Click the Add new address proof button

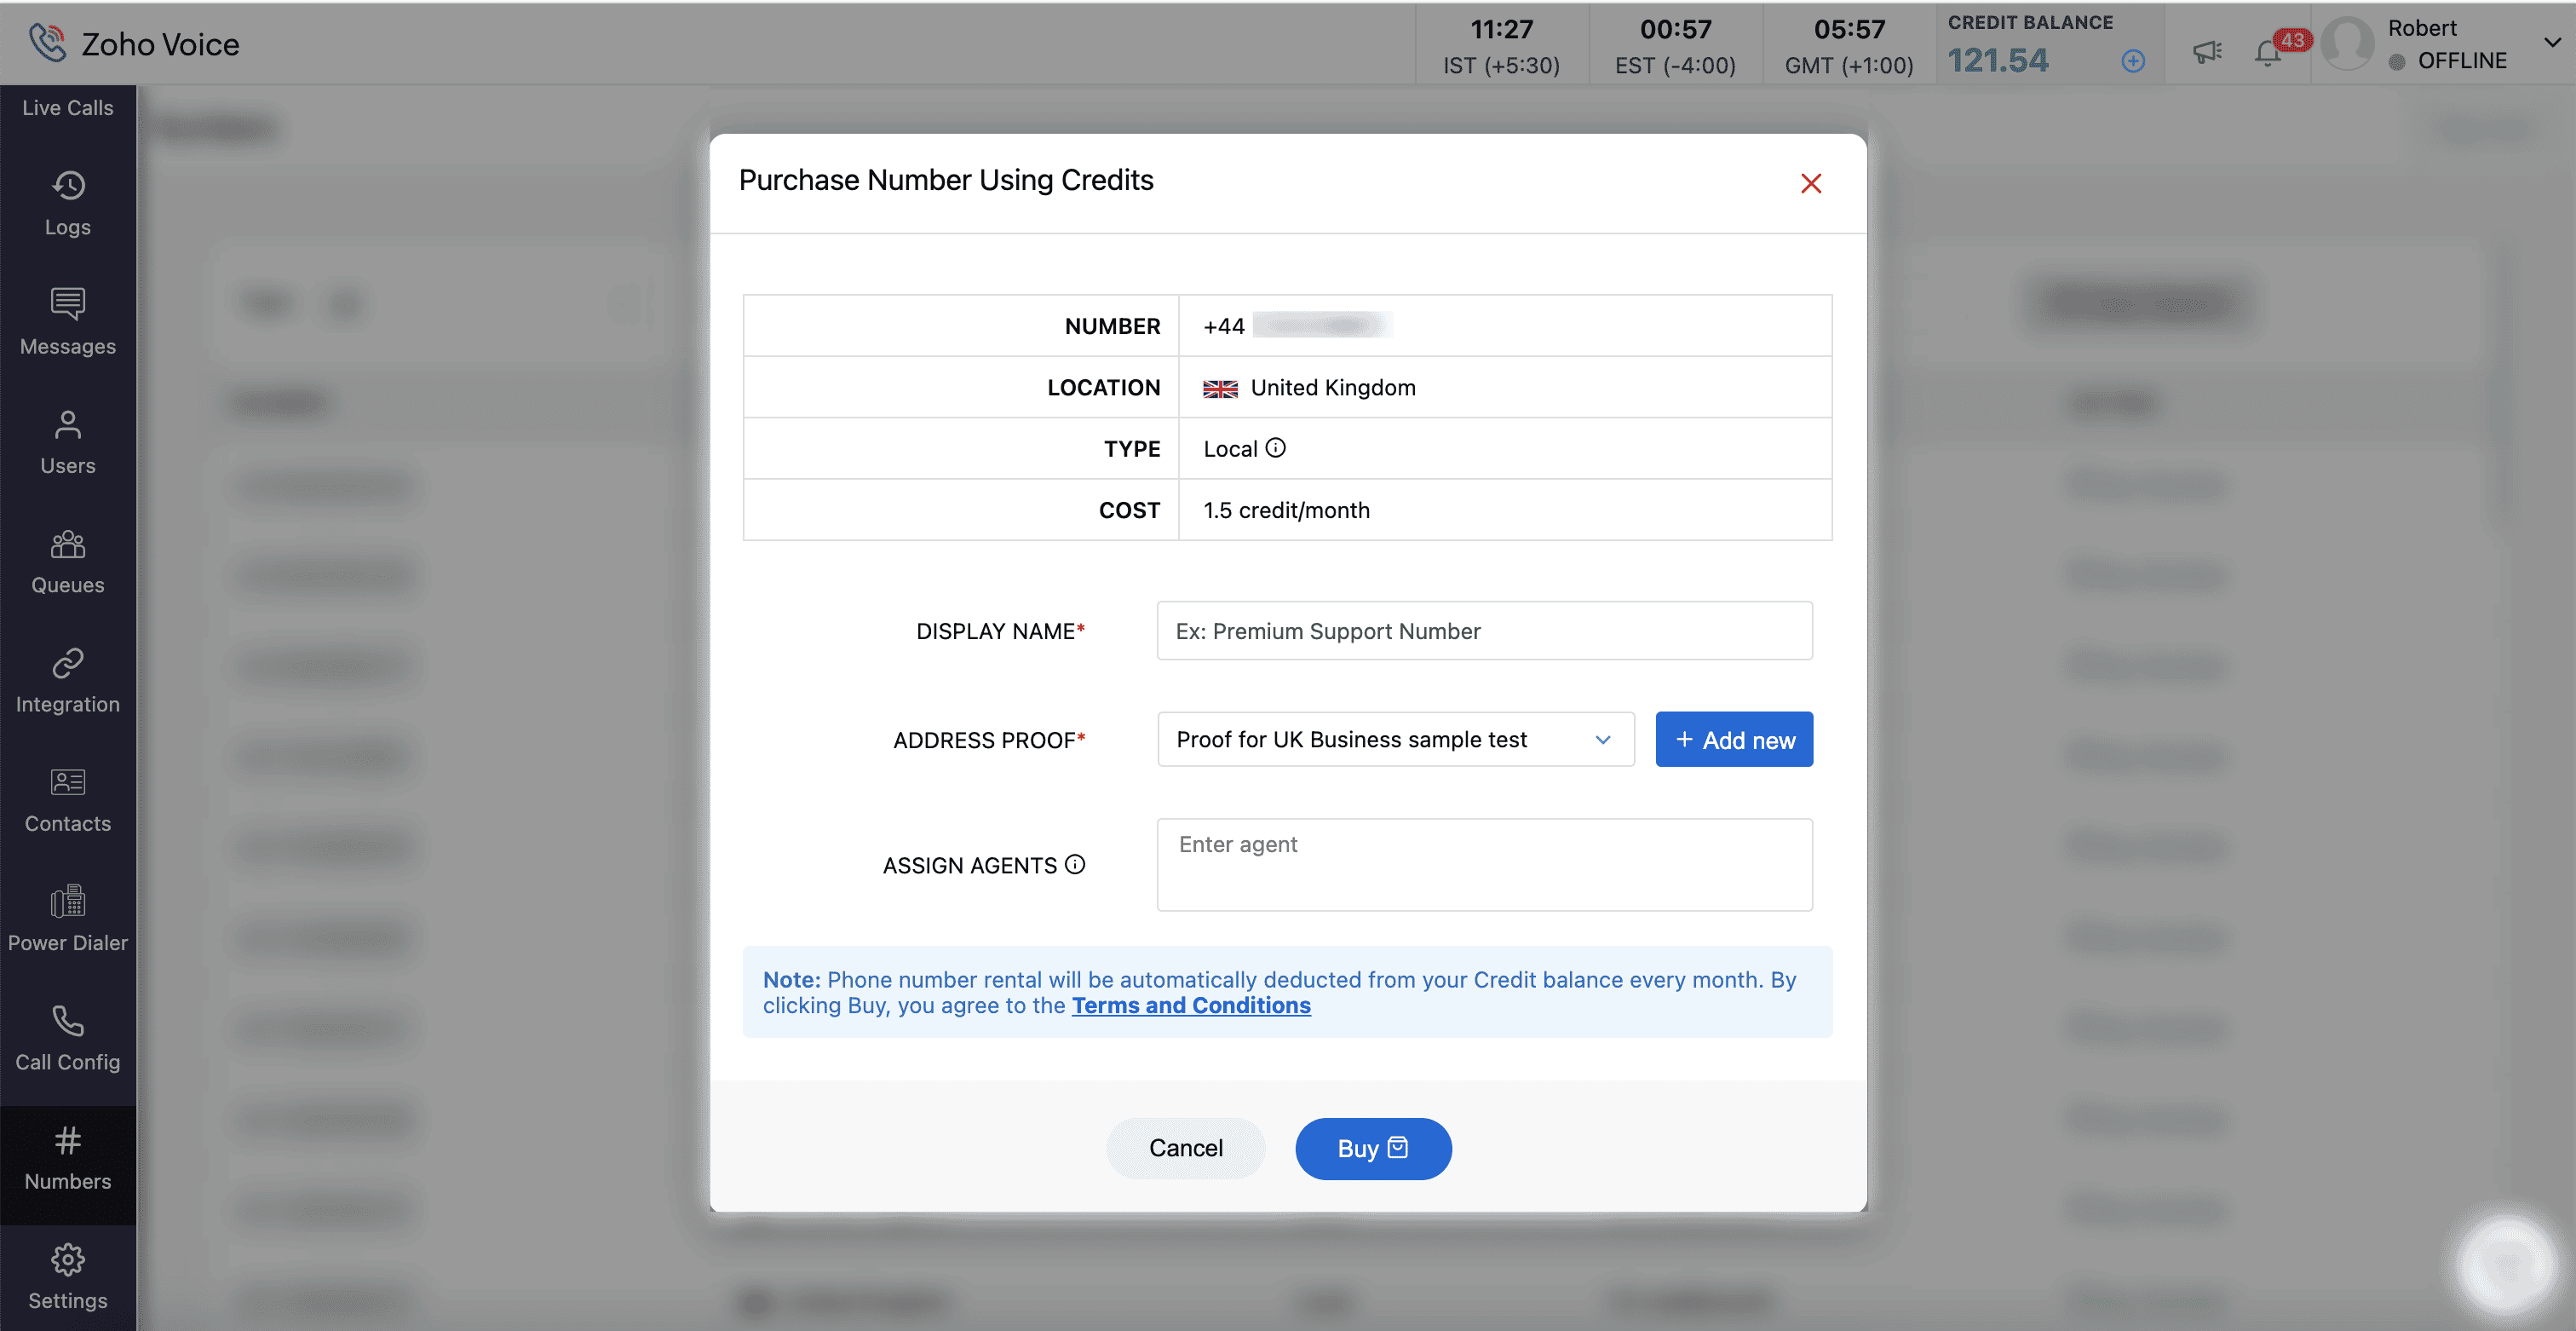[x=1733, y=740]
